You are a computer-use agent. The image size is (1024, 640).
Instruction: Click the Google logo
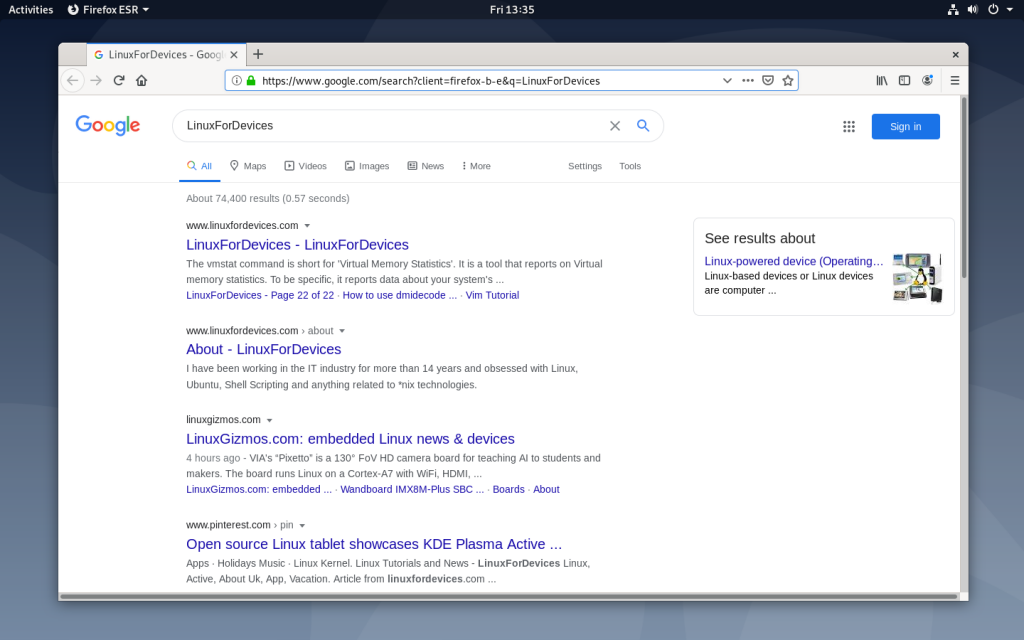pos(108,125)
